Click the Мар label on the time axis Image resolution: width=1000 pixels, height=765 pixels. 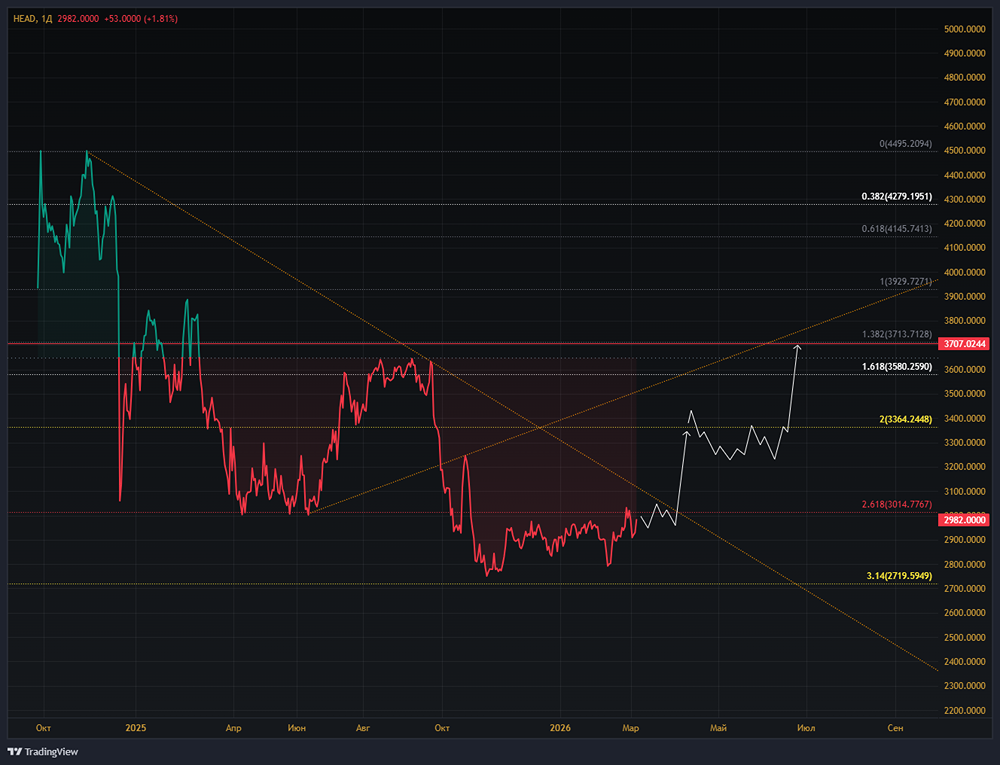(x=631, y=728)
